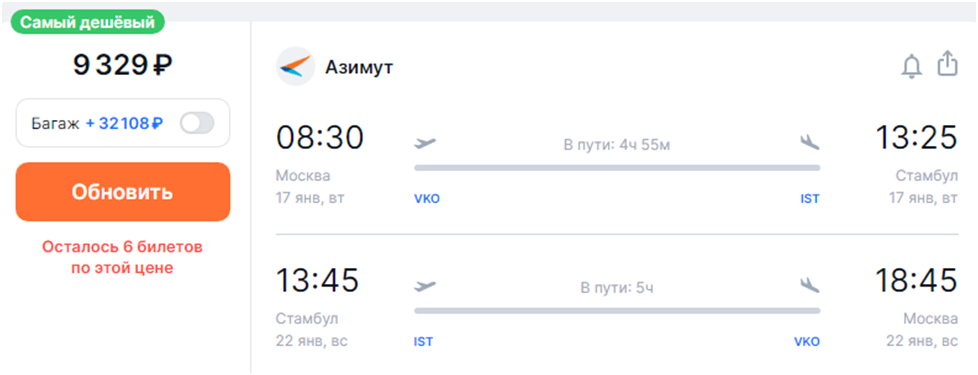Click the outbound landing plane icon
This screenshot has width=978, height=375.
810,143
